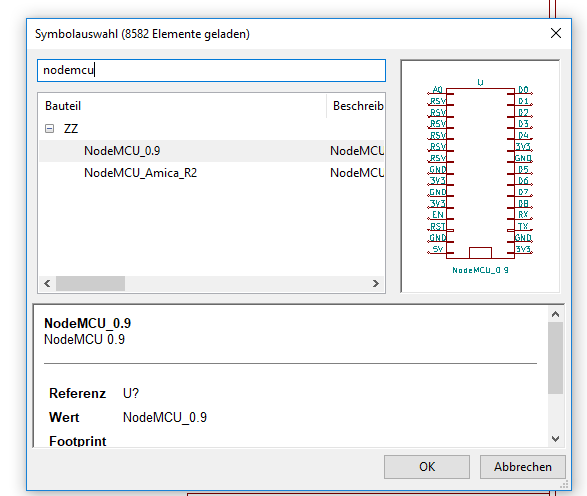Click the horizontal scrollbar thumb in list
Image resolution: width=587 pixels, height=496 pixels.
point(90,283)
